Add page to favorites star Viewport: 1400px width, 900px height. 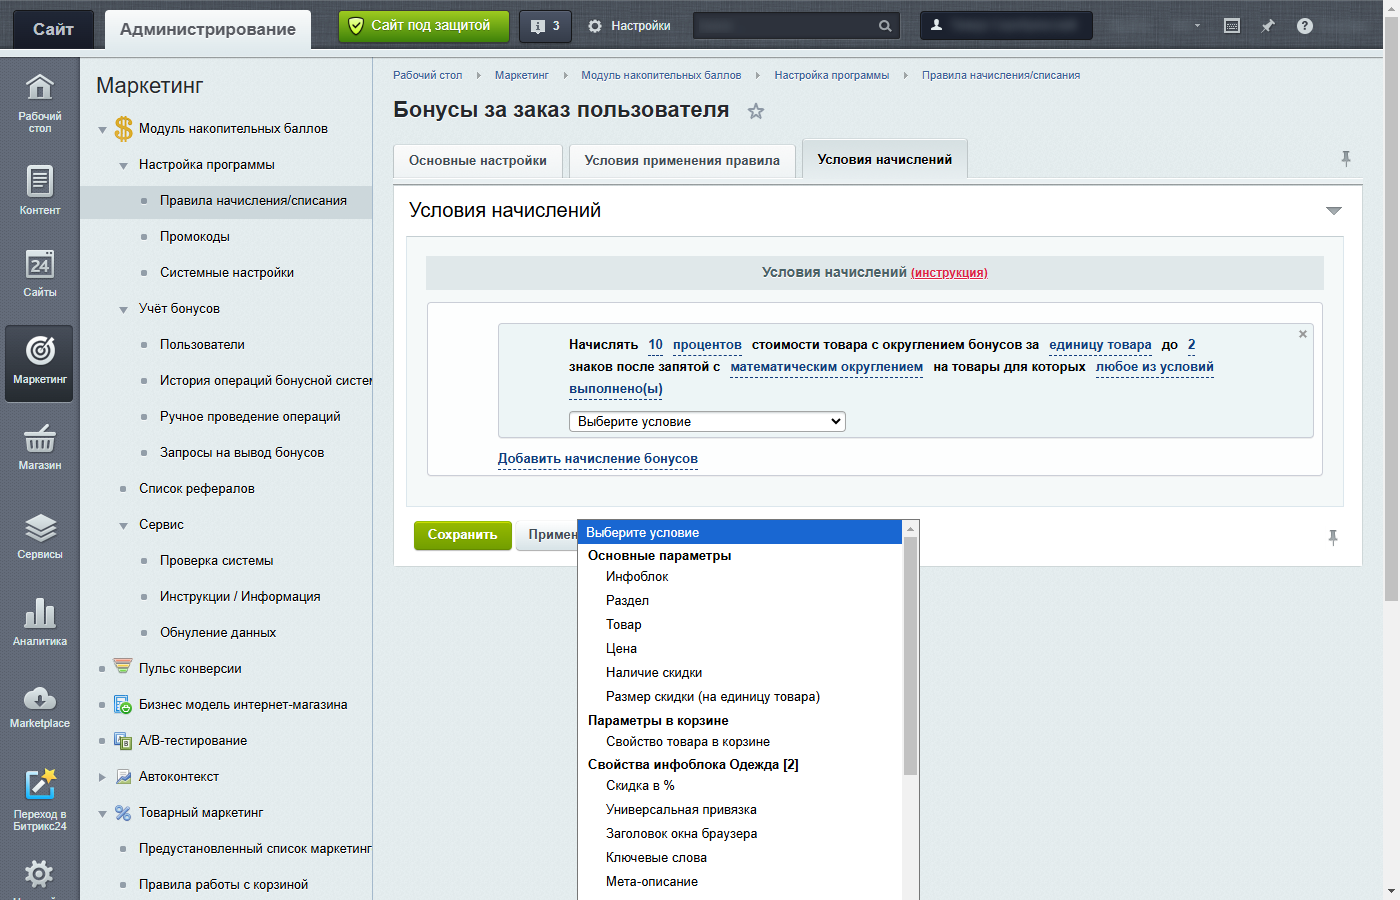coord(756,111)
